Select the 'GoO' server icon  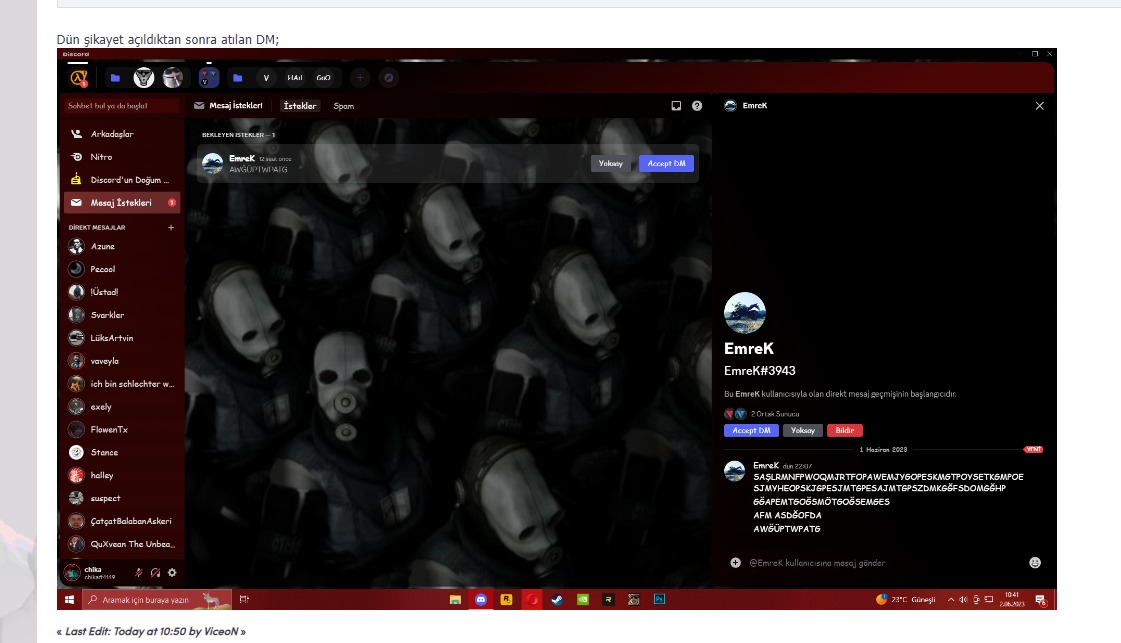tap(324, 78)
